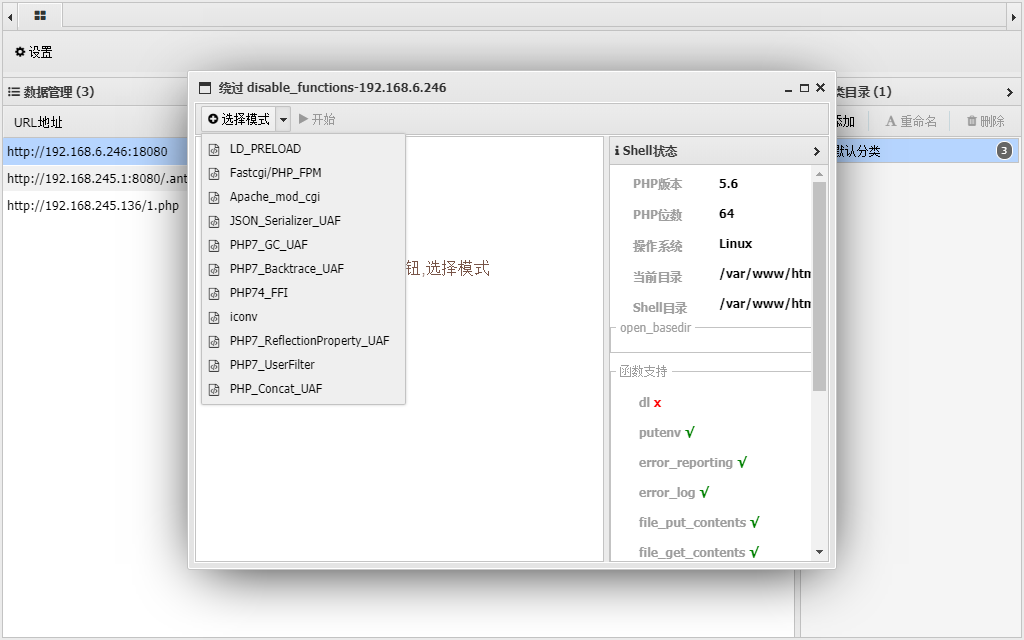Click the iconv mode file icon
The height and width of the screenshot is (640, 1024).
pos(214,317)
